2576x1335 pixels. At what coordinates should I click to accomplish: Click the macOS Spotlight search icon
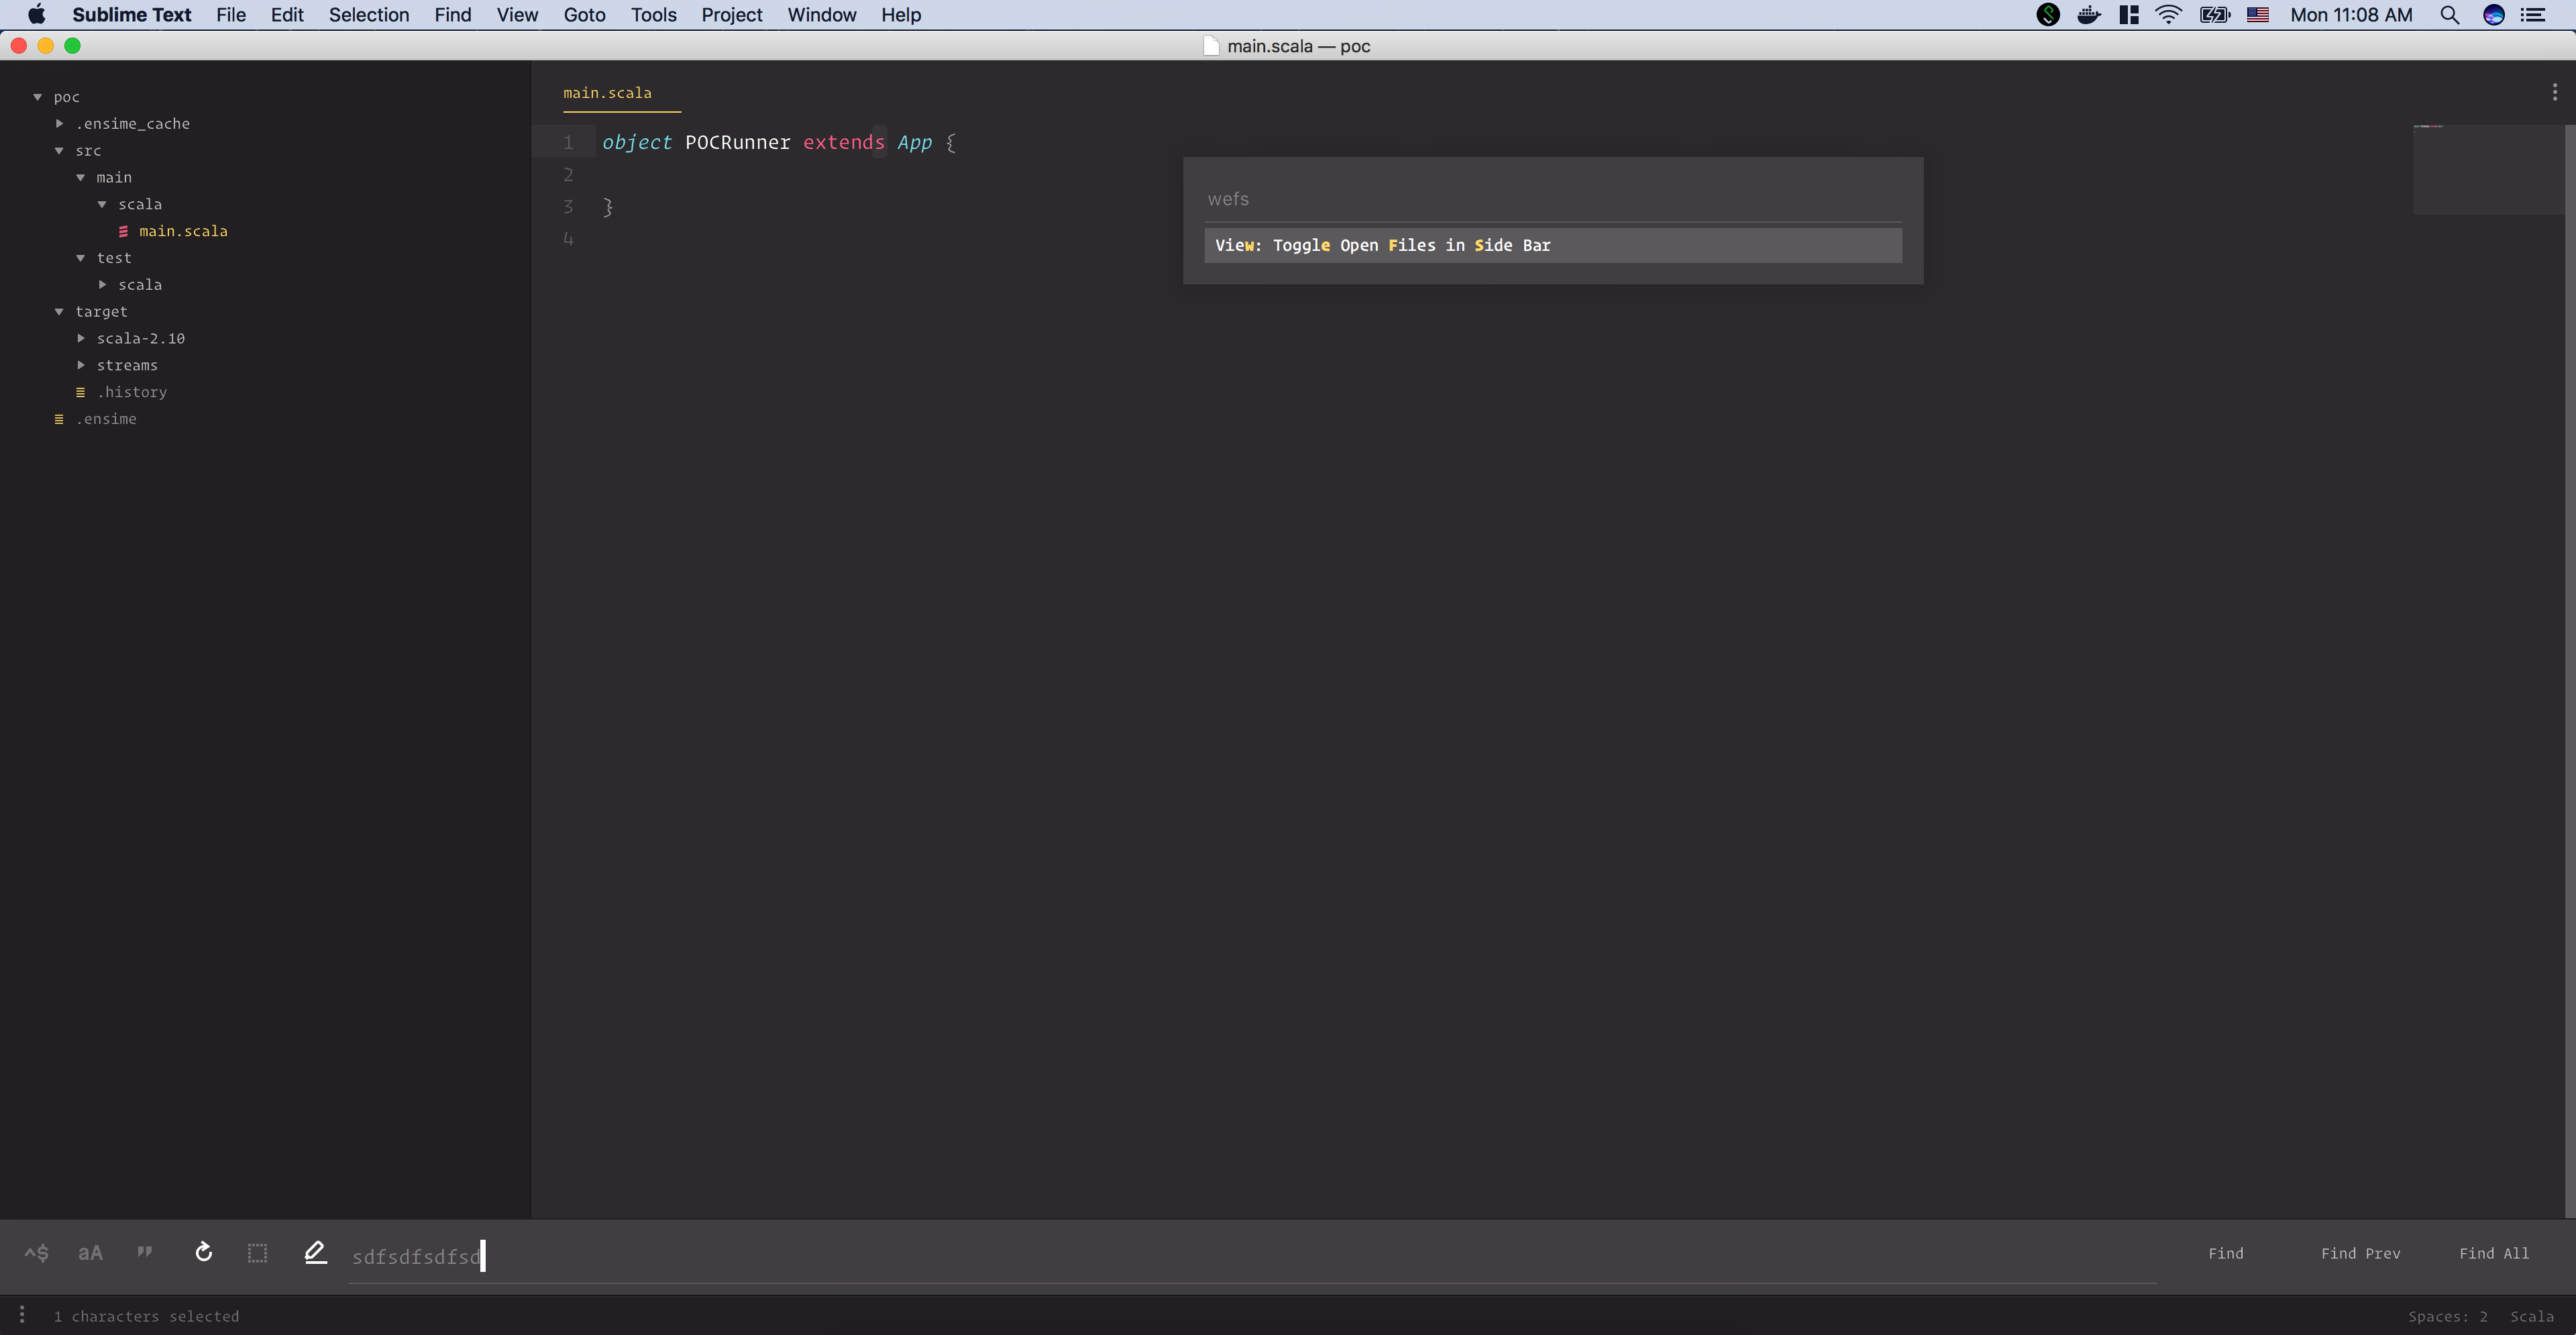(2449, 15)
